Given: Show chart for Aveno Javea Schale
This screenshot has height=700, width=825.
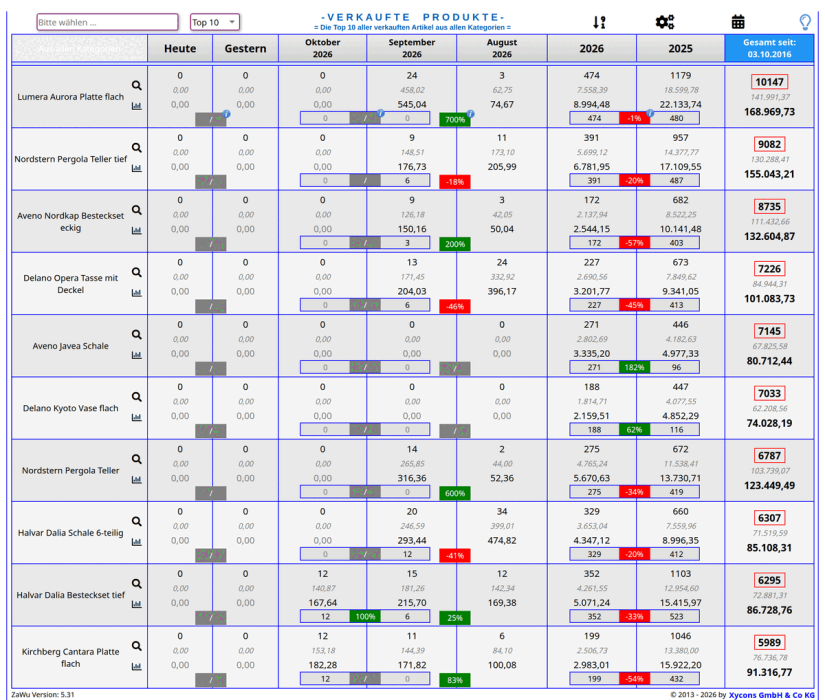Looking at the screenshot, I should pos(137,355).
